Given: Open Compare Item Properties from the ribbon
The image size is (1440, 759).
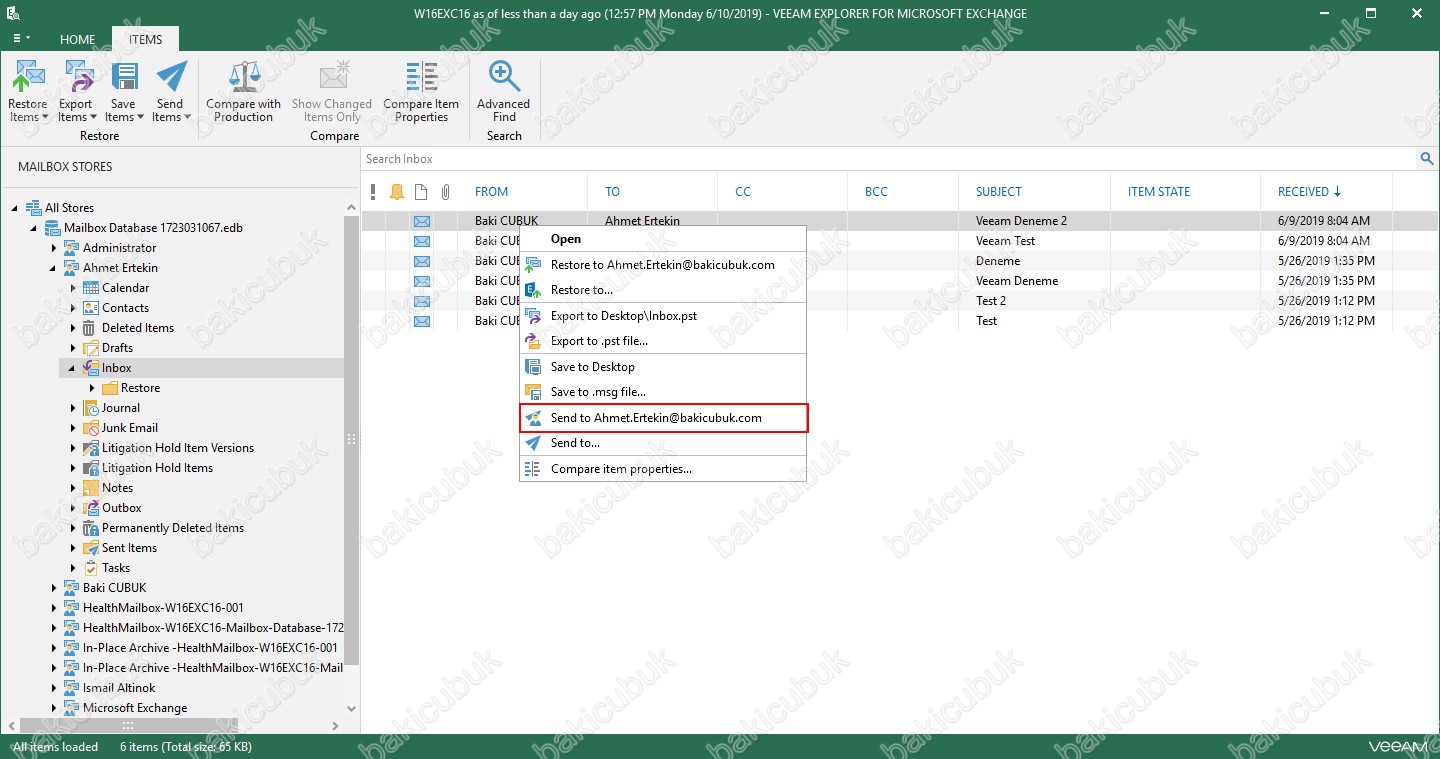Looking at the screenshot, I should 421,91.
